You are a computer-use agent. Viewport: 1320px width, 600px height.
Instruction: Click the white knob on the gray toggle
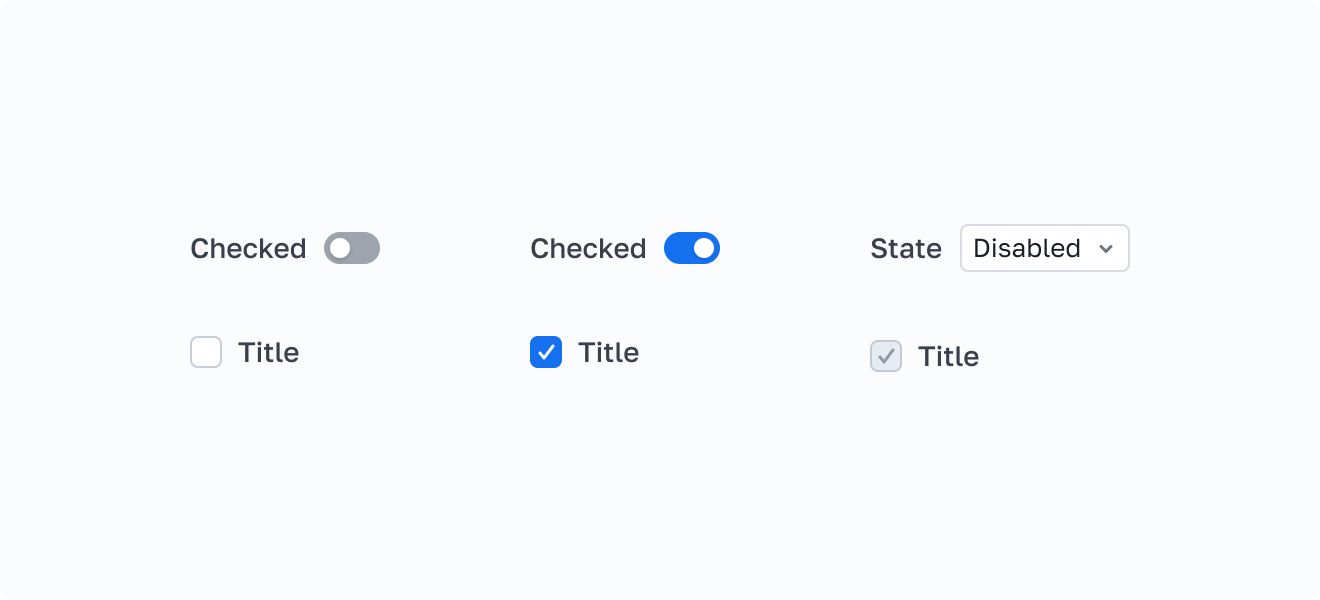click(x=340, y=248)
